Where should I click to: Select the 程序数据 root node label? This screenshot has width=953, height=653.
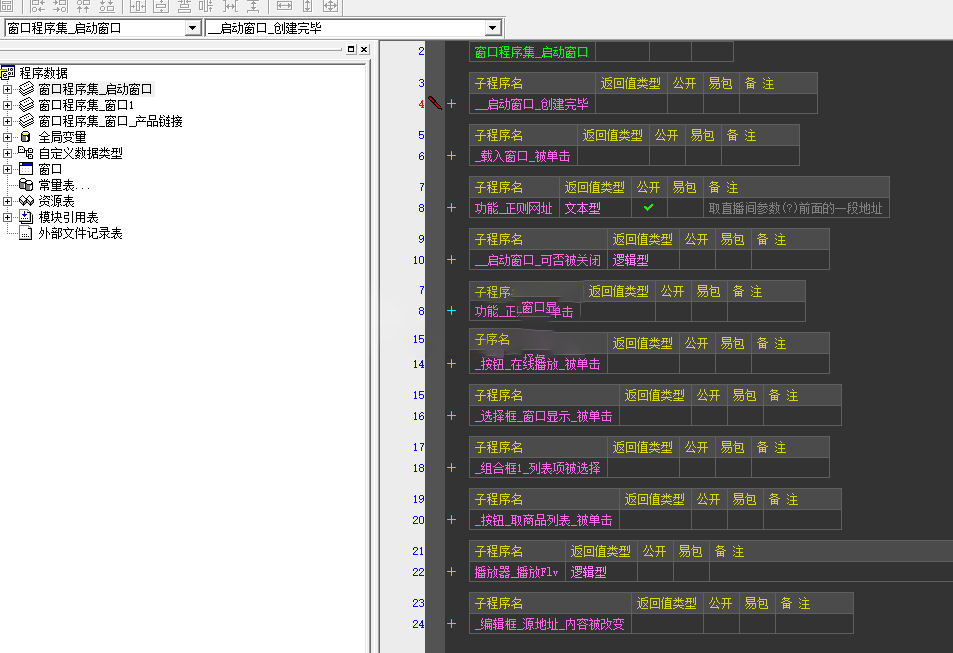[x=43, y=73]
